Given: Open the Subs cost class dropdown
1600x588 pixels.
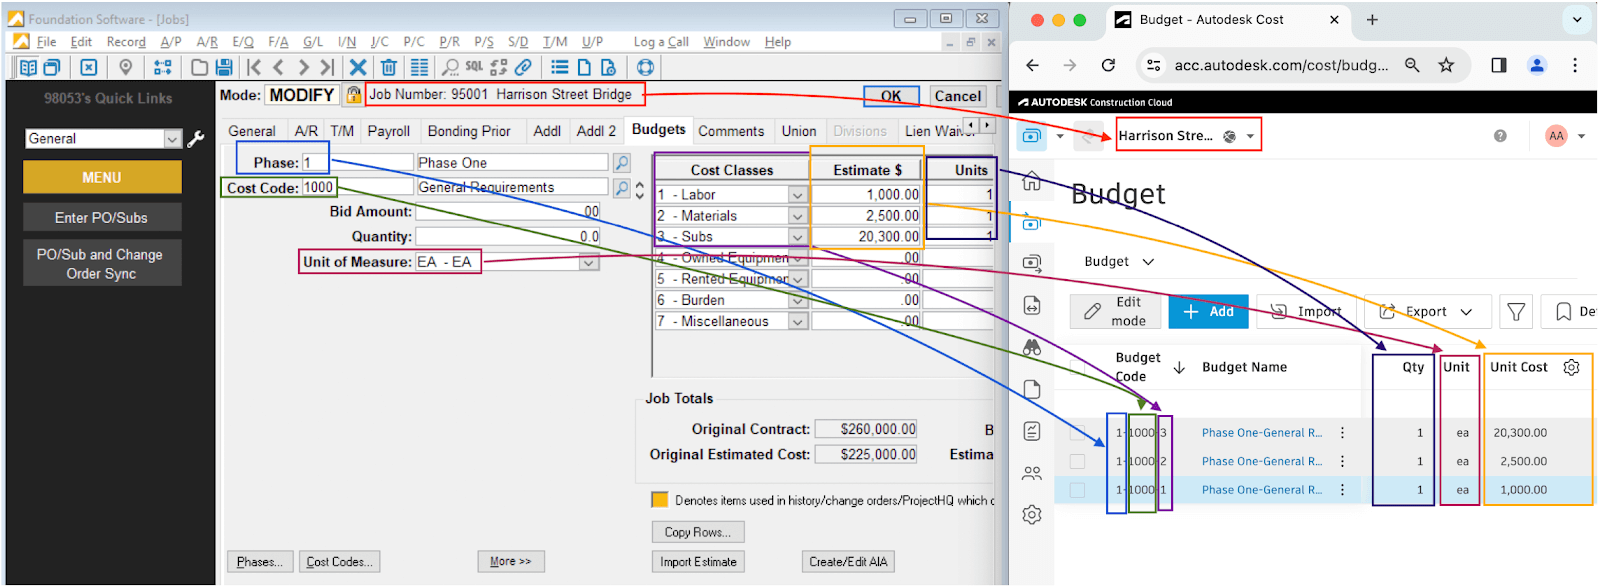Looking at the screenshot, I should pos(797,237).
